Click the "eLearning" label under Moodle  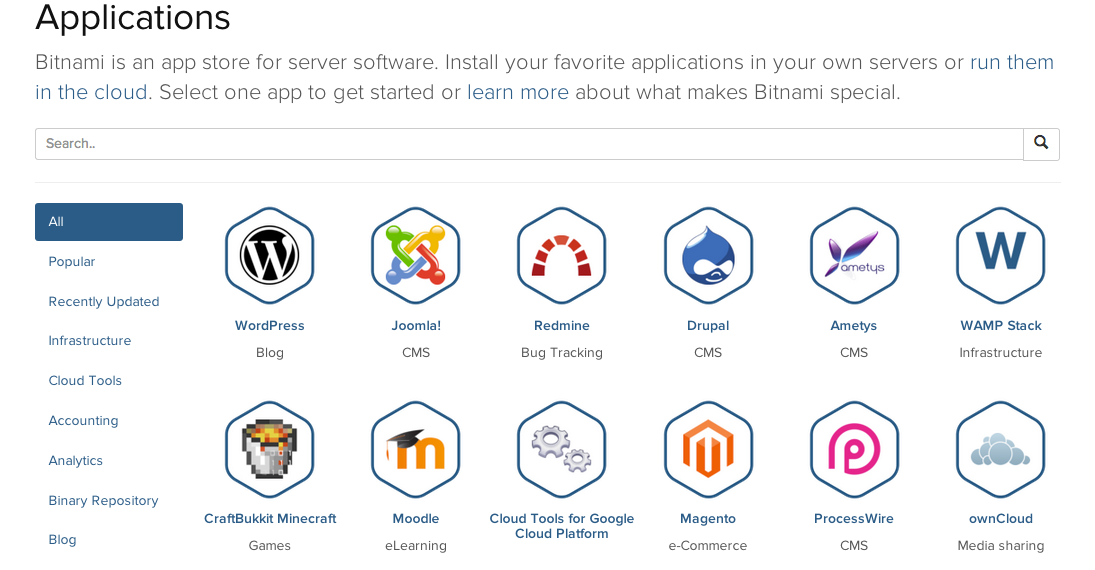[x=416, y=546]
